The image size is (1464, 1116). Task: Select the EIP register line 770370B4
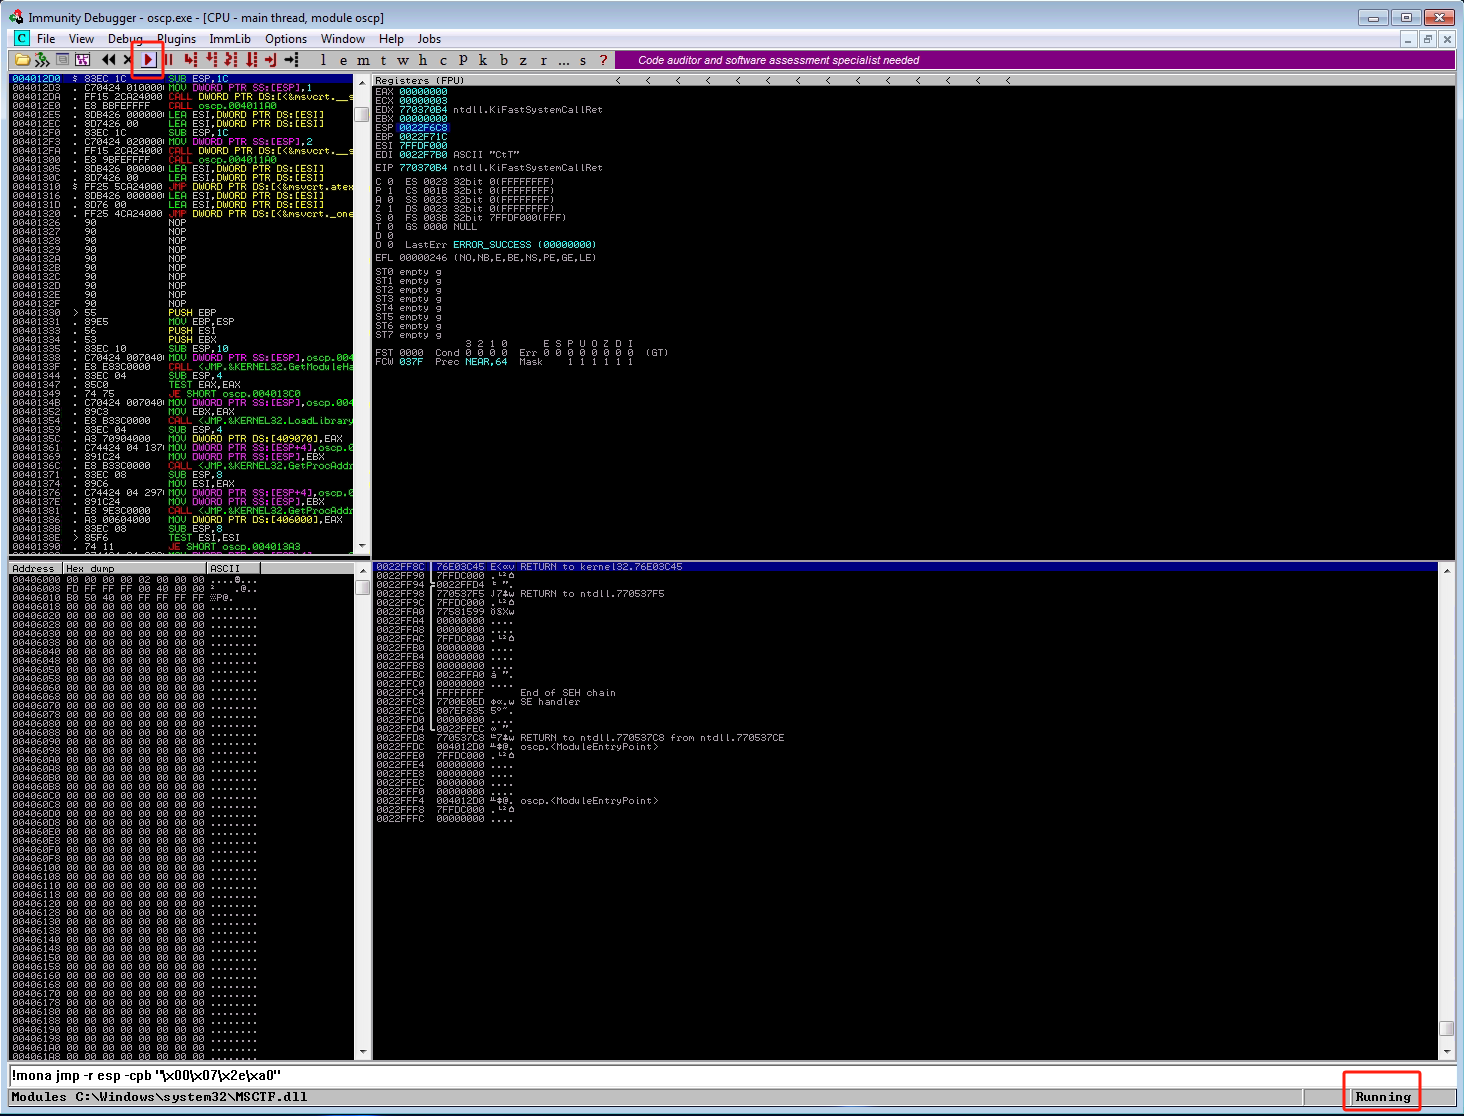click(489, 168)
